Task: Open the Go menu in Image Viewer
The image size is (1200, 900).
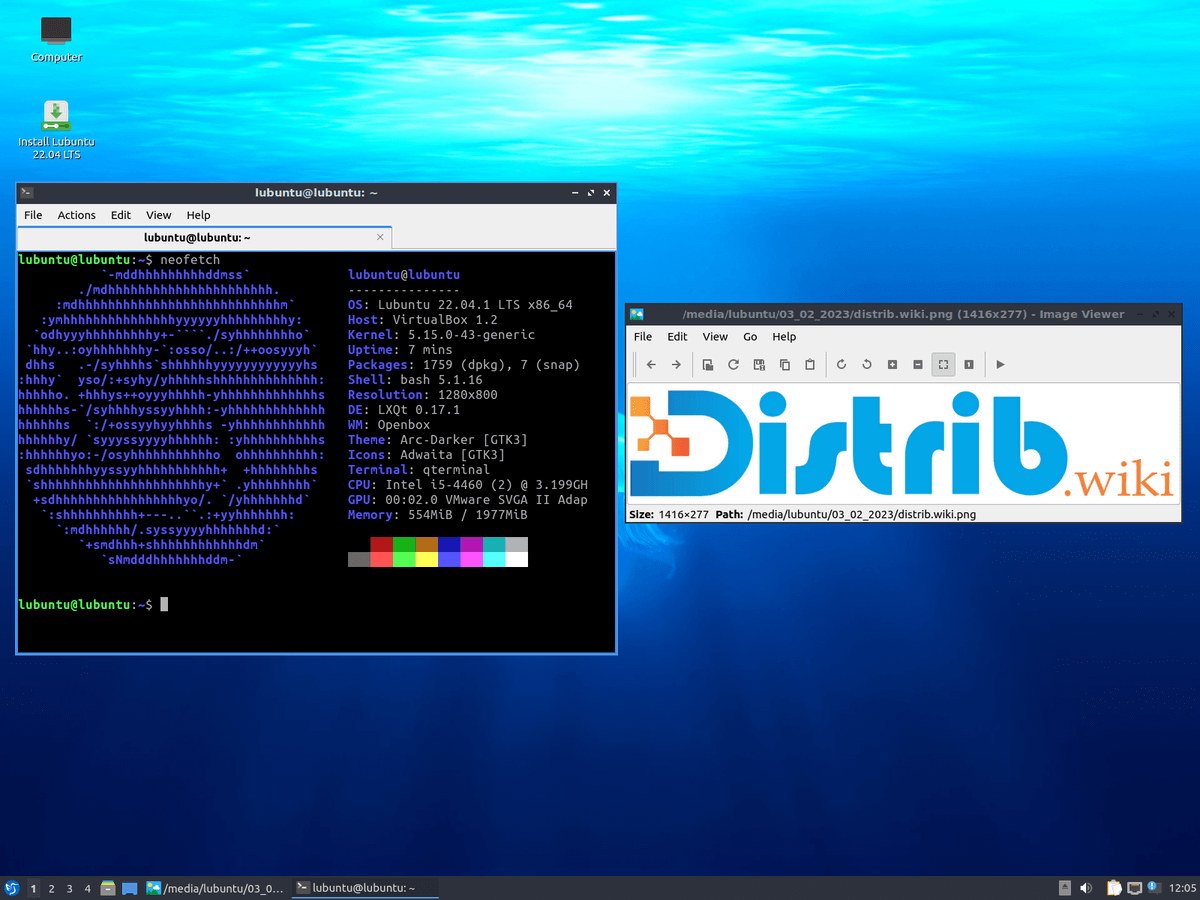Action: click(750, 336)
